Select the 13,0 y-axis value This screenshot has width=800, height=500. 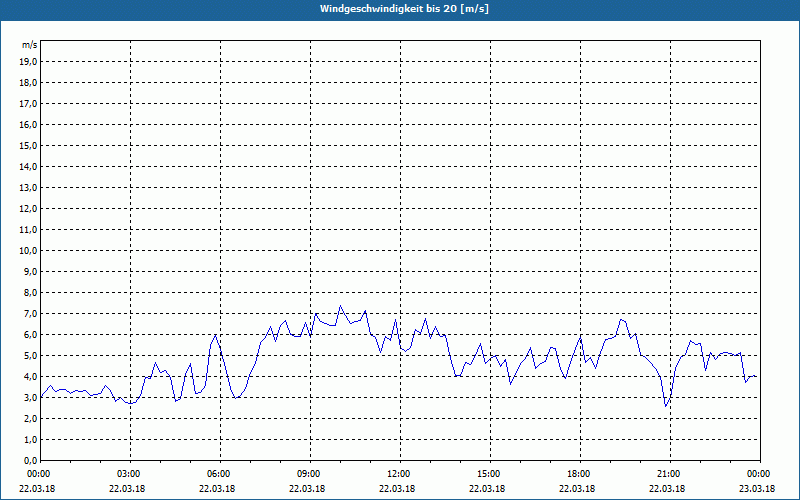point(27,187)
